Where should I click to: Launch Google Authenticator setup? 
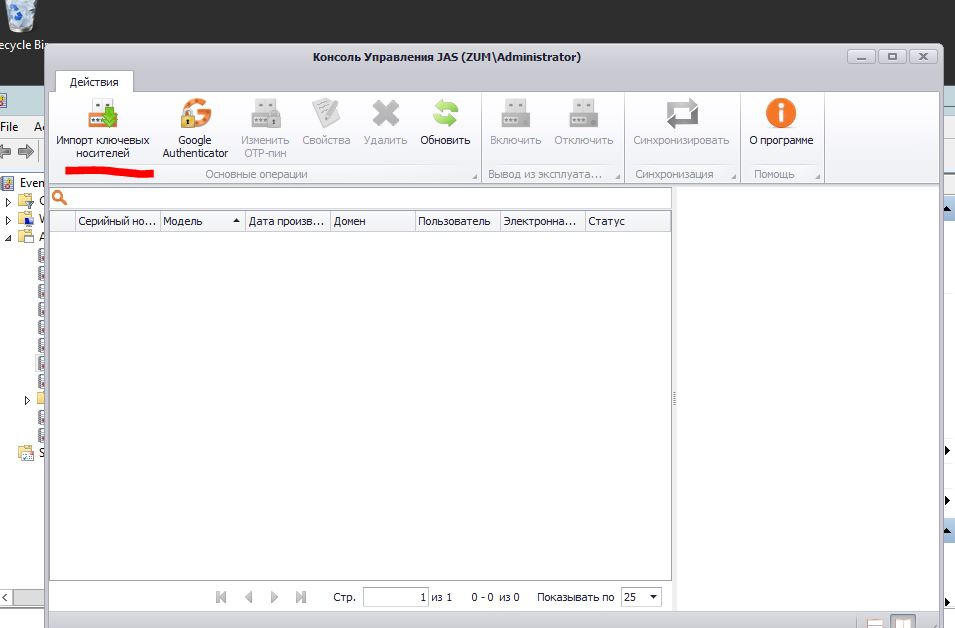pyautogui.click(x=195, y=129)
